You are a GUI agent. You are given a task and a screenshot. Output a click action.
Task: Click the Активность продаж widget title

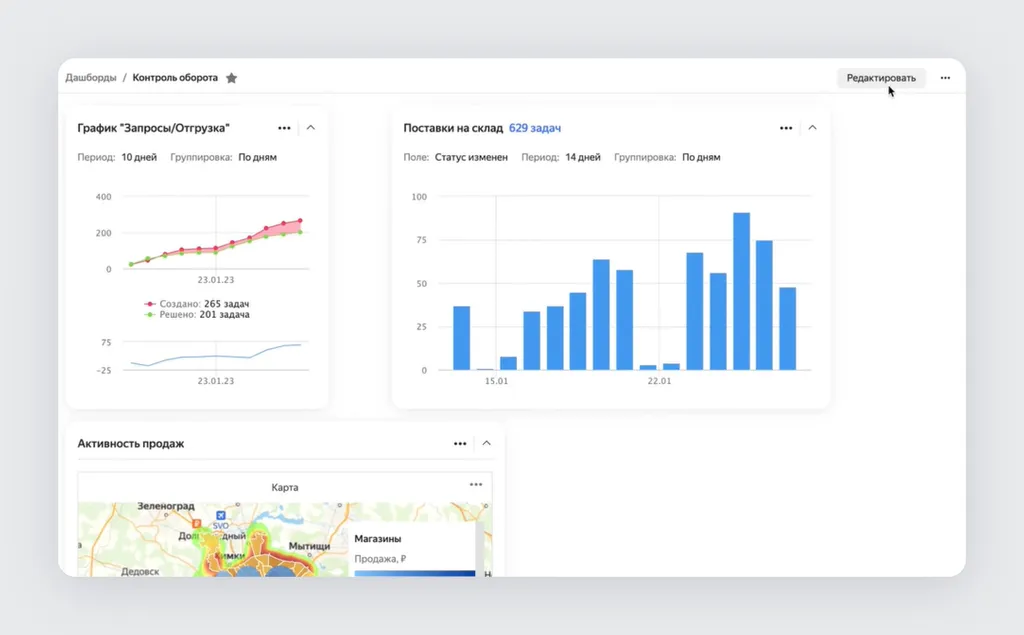131,444
